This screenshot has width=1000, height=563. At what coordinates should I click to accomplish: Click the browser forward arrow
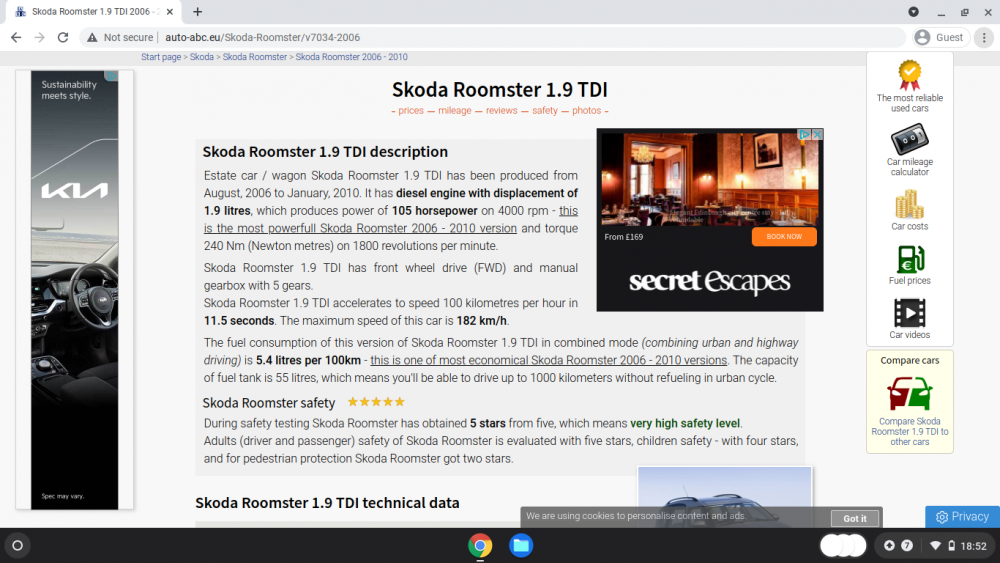40,38
